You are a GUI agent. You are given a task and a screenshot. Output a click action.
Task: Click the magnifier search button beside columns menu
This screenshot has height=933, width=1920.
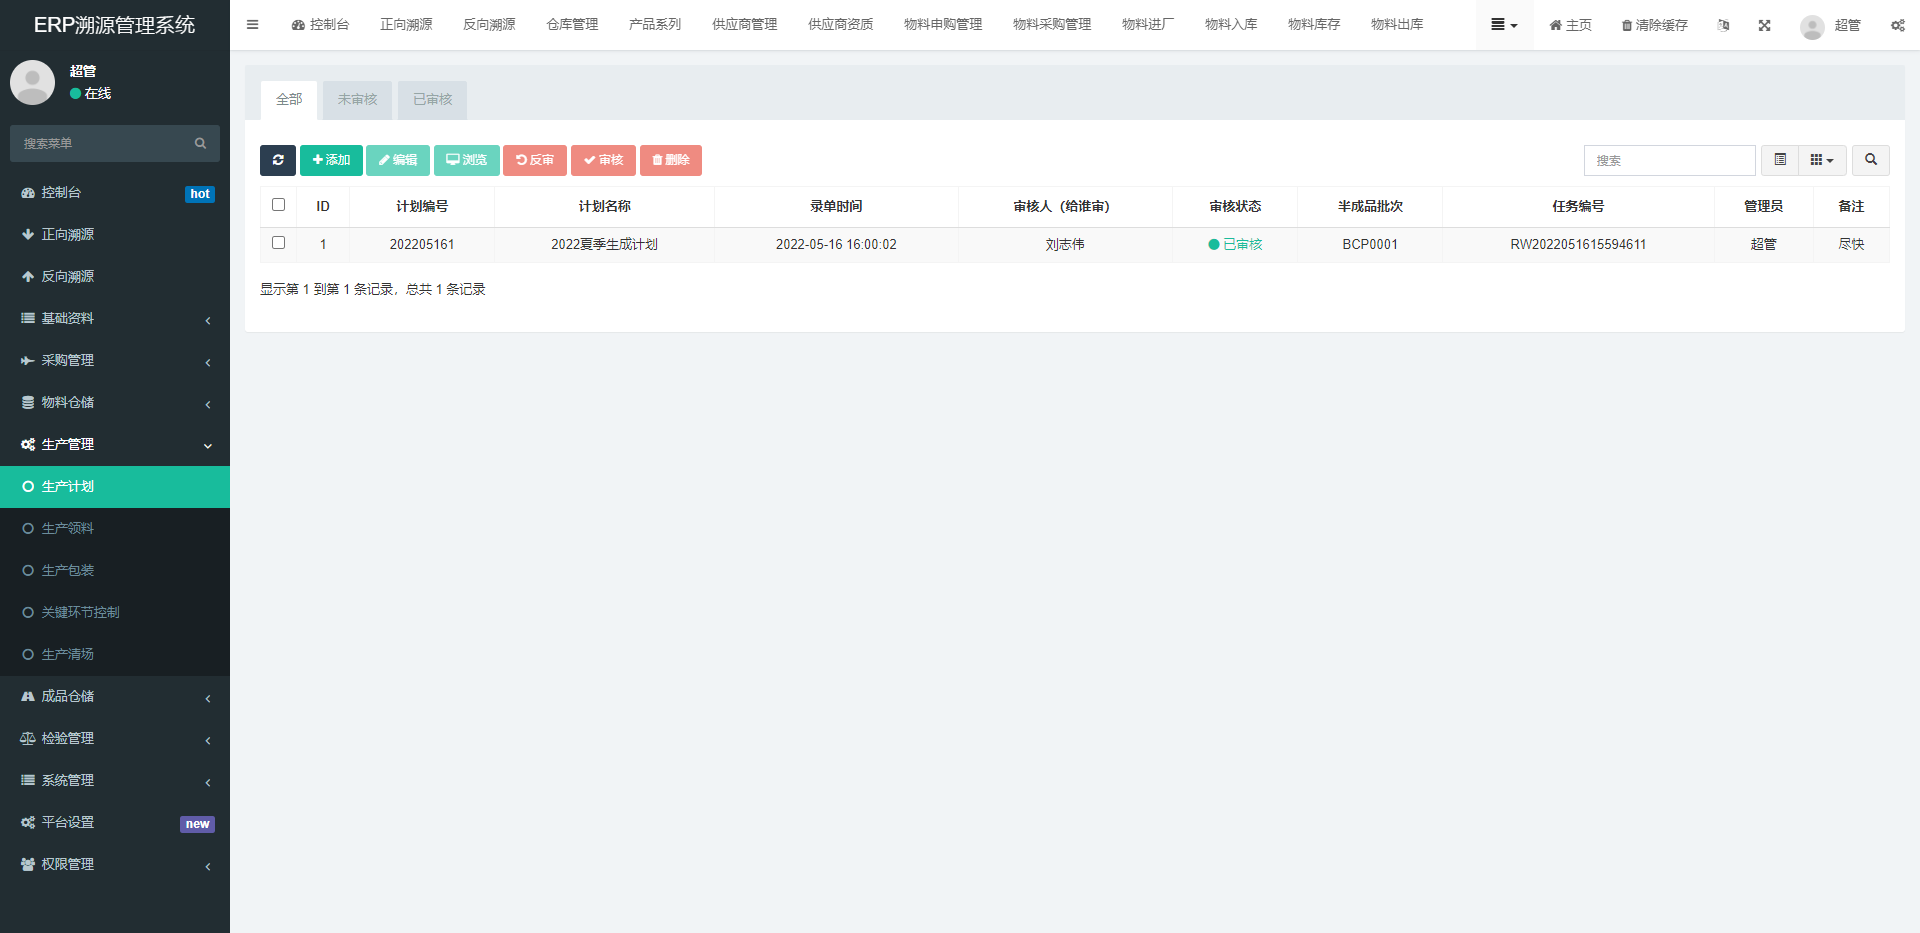tap(1871, 160)
